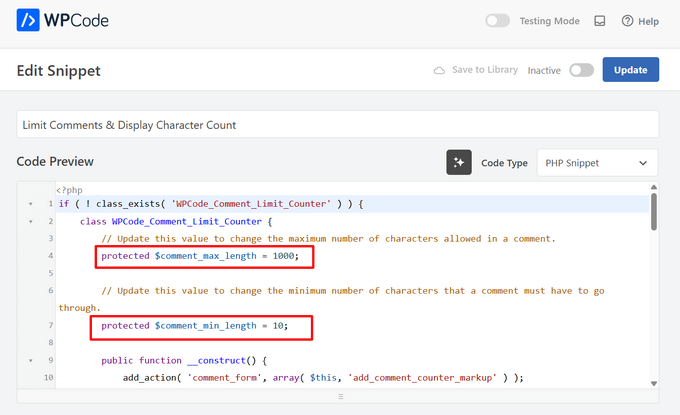Toggle the Inactive snippet switch to active
Viewport: 680px width, 415px height.
coord(581,70)
